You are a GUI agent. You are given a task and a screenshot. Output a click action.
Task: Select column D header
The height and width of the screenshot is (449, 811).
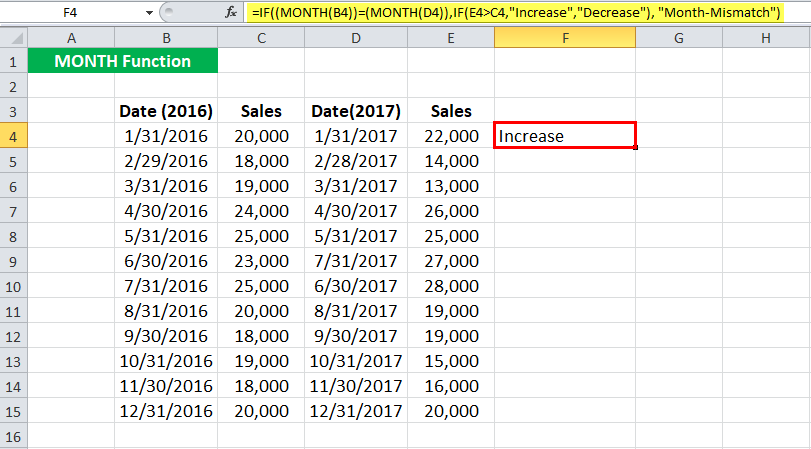(356, 38)
